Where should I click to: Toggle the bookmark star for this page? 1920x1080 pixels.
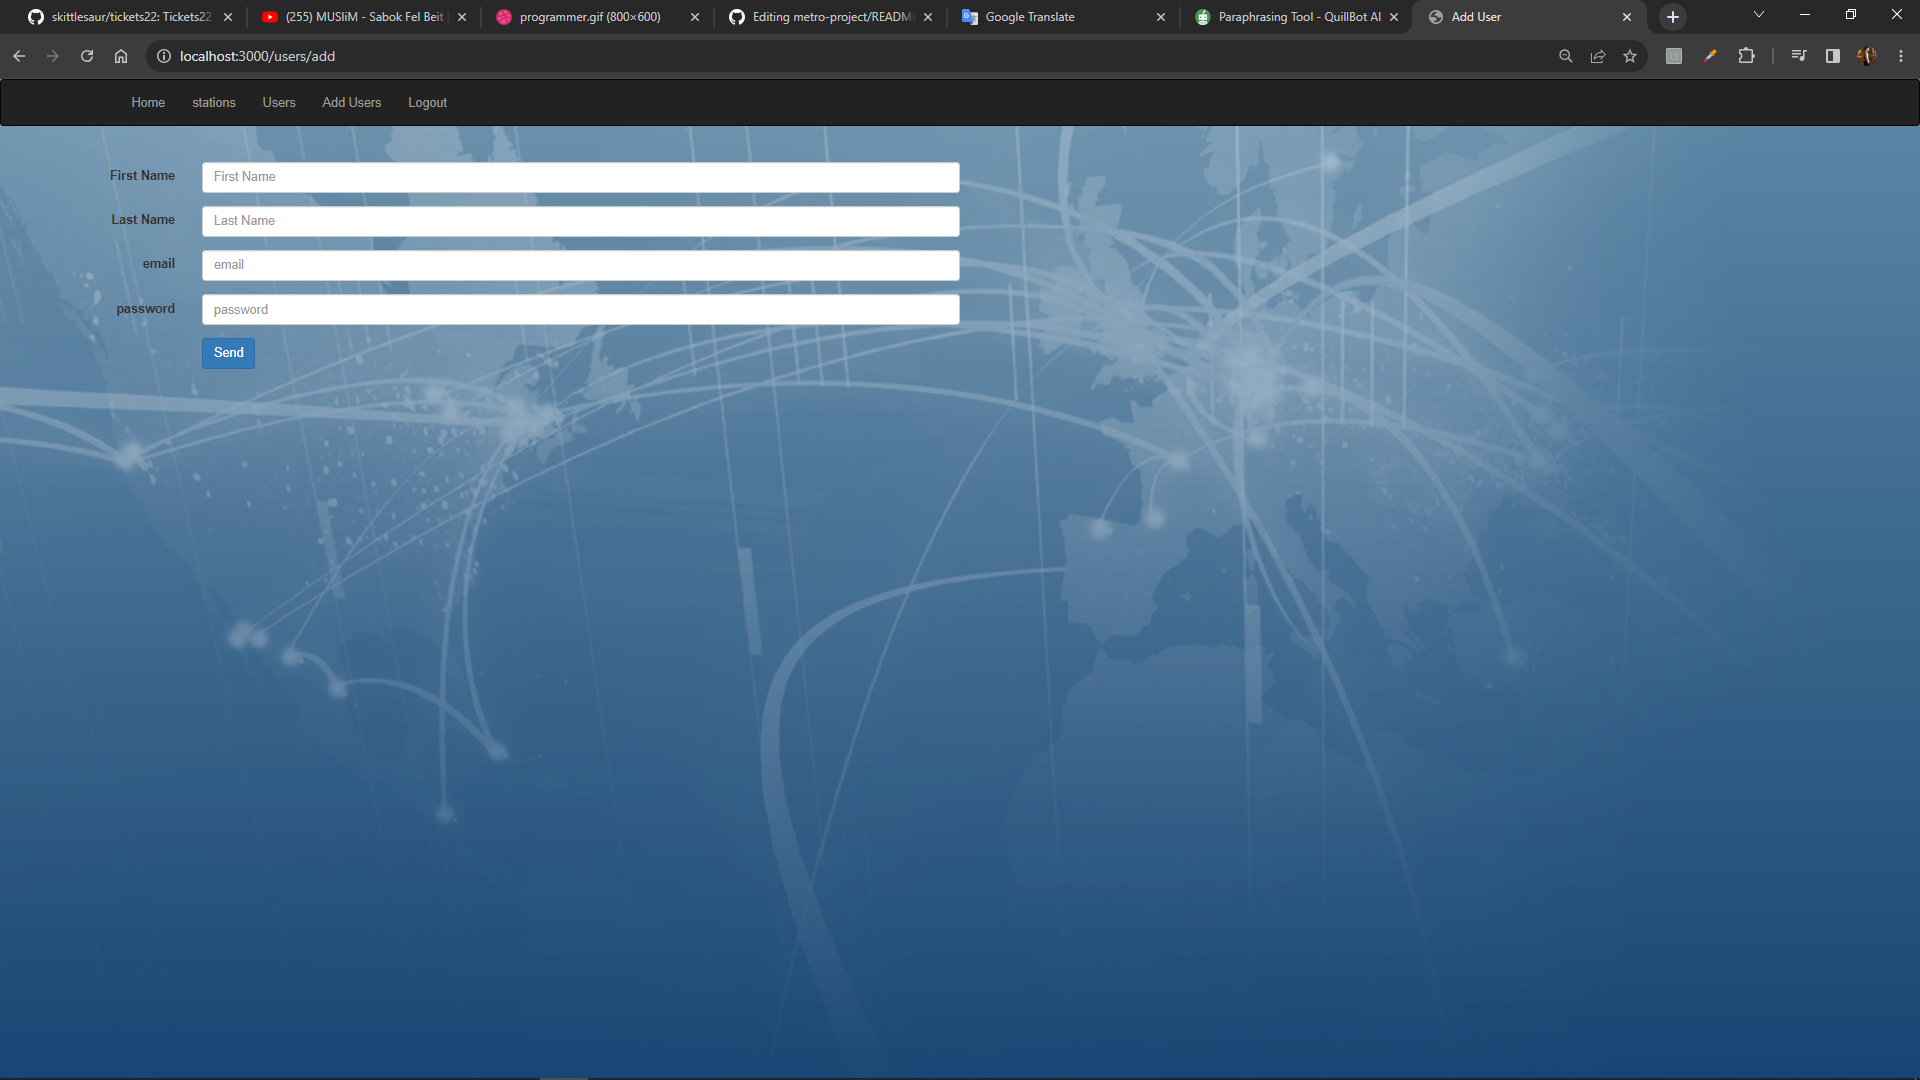[1631, 56]
